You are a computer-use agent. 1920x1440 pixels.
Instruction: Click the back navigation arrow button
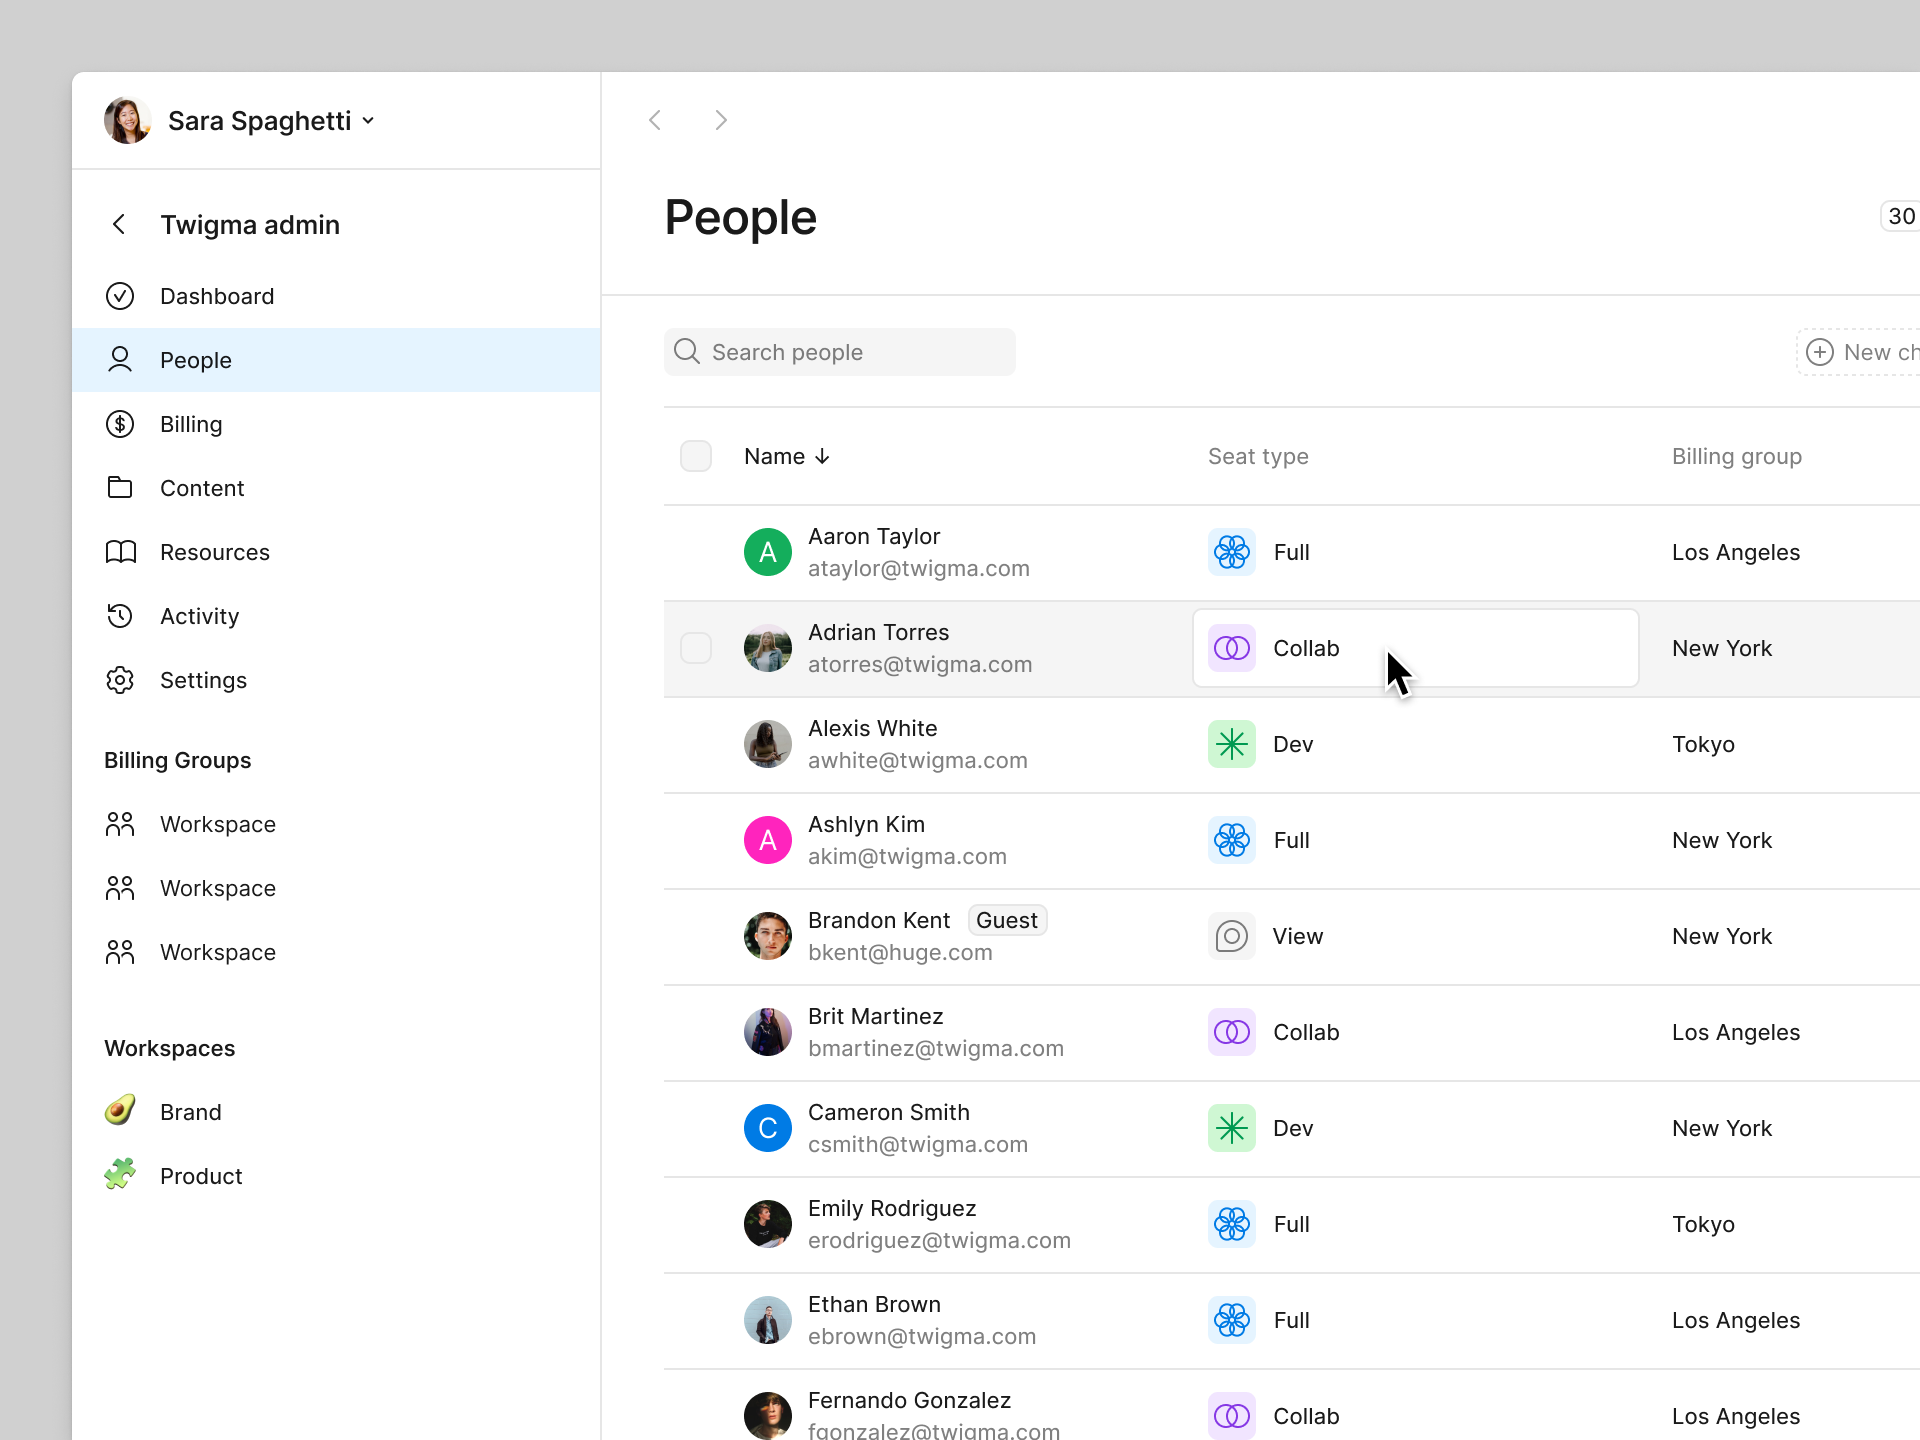(x=655, y=119)
